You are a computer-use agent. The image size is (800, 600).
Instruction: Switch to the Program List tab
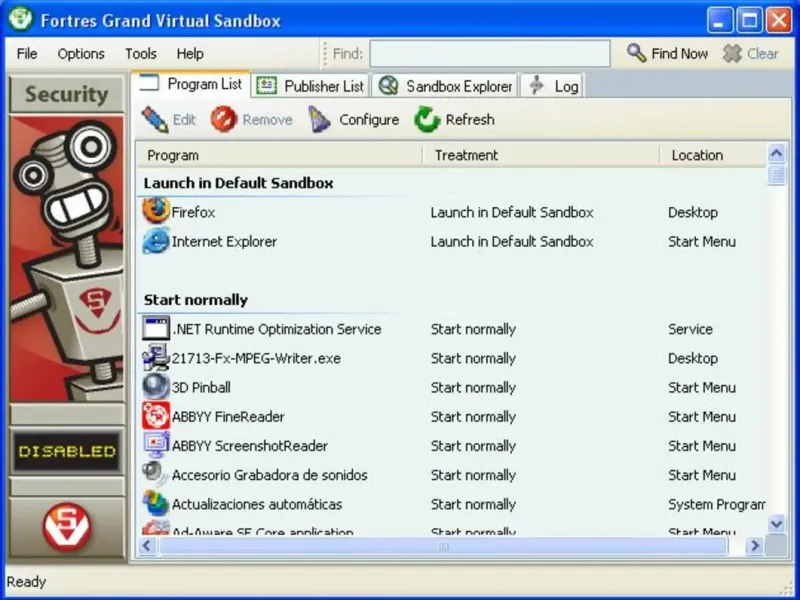coord(190,84)
